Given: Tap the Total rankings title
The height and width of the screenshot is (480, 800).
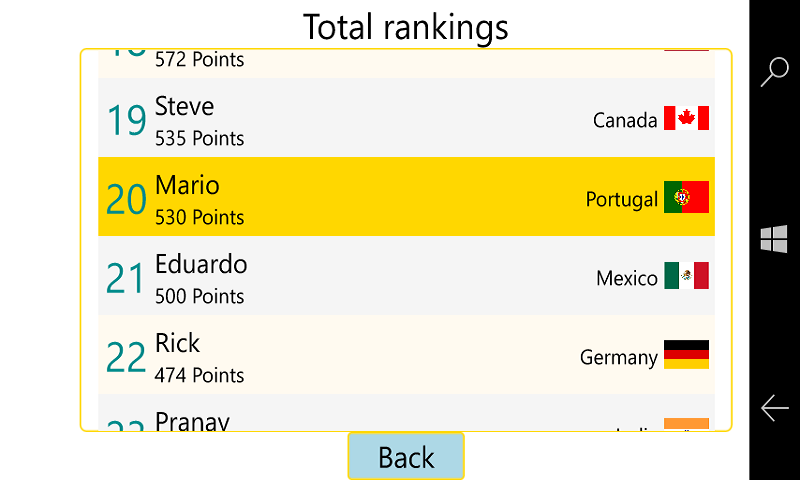Looking at the screenshot, I should click(406, 27).
